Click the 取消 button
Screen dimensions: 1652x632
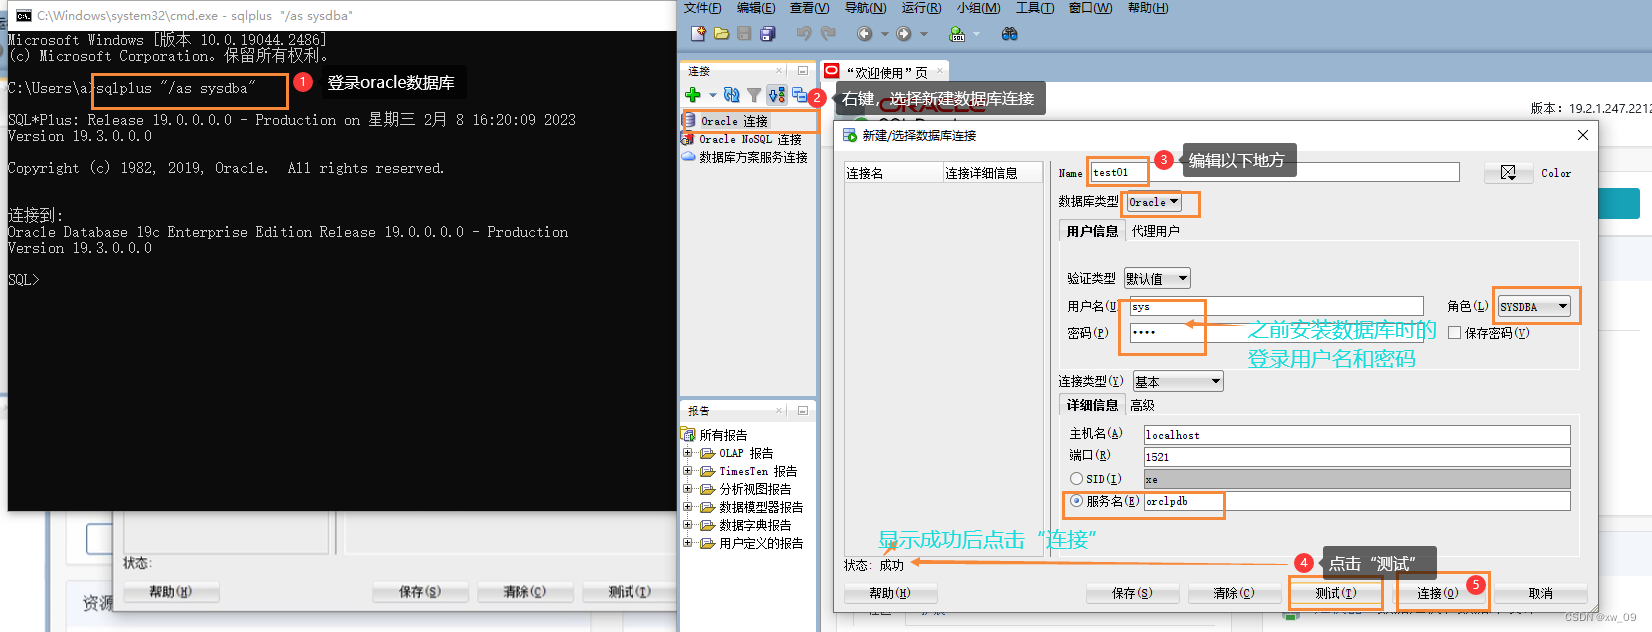(1541, 593)
